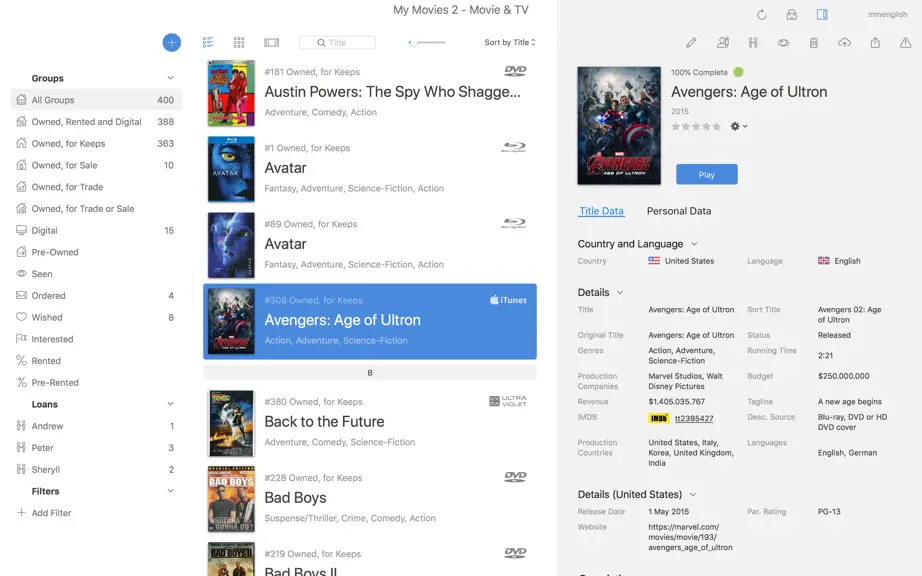922x576 pixels.
Task: Click the lock icon in top toolbar
Action: click(x=792, y=15)
